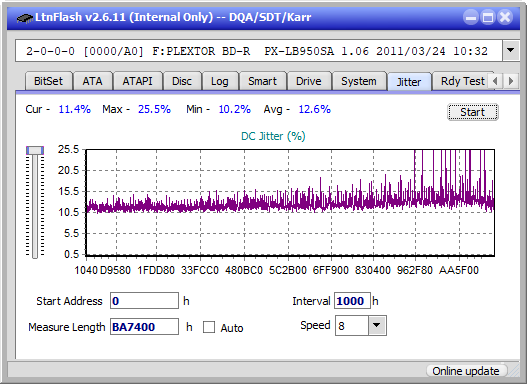The width and height of the screenshot is (527, 384).
Task: Click the vertical scale slider thumb
Action: tap(35, 150)
